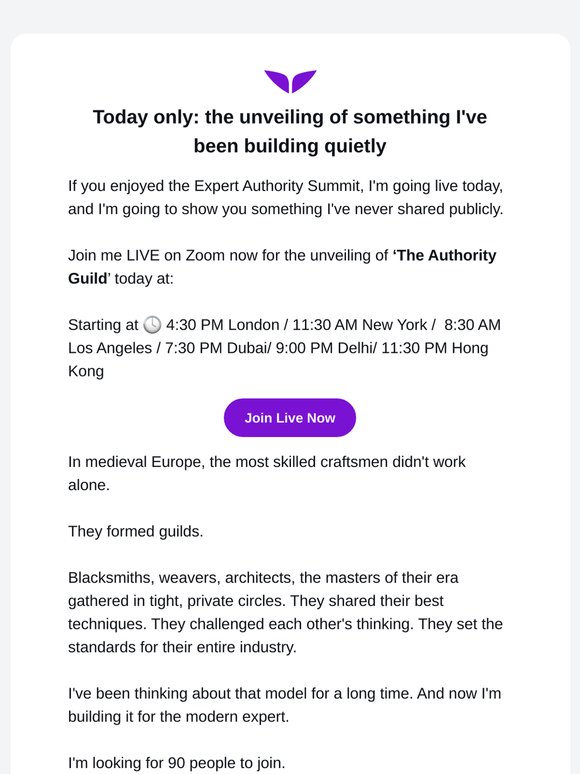Click the 'Expert Authority Summit' opening paragraph

286,197
